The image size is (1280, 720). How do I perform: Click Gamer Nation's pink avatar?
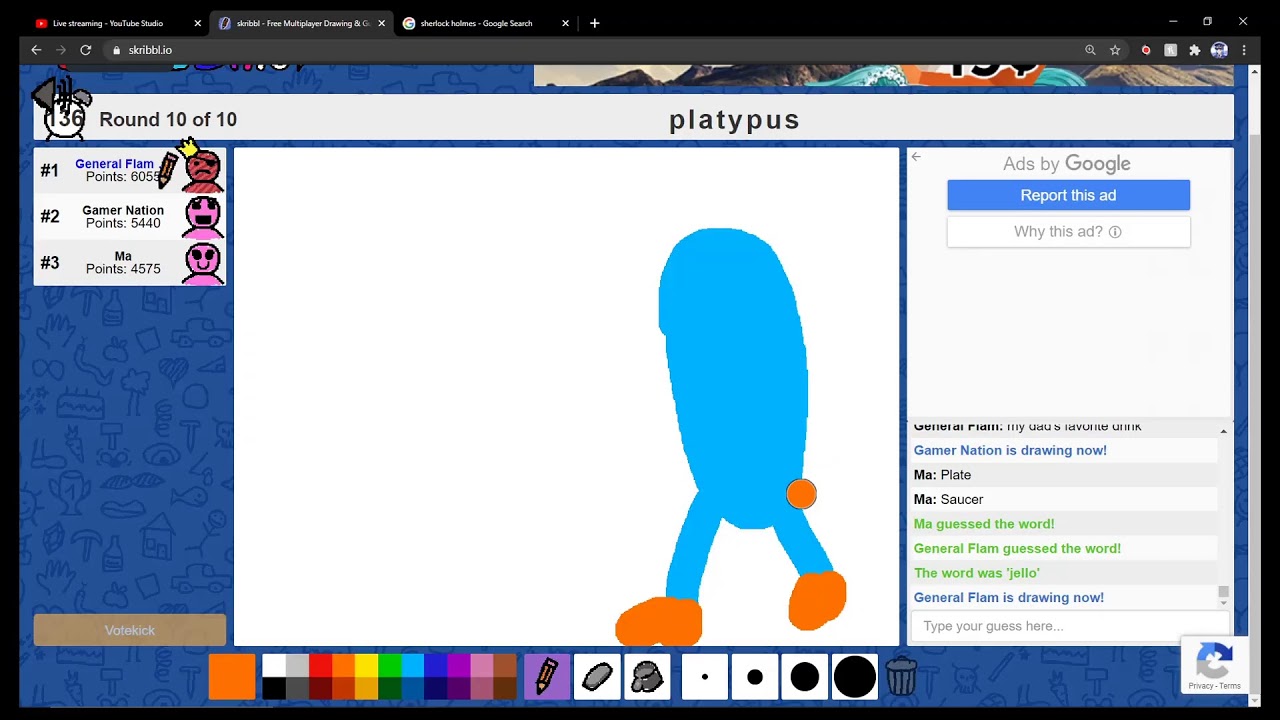(203, 216)
